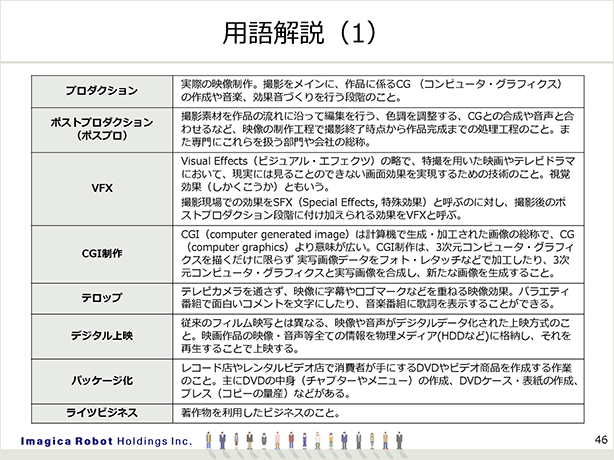The width and height of the screenshot is (614, 460).
Task: Click the slide title 用語解説（1）
Action: click(x=299, y=33)
